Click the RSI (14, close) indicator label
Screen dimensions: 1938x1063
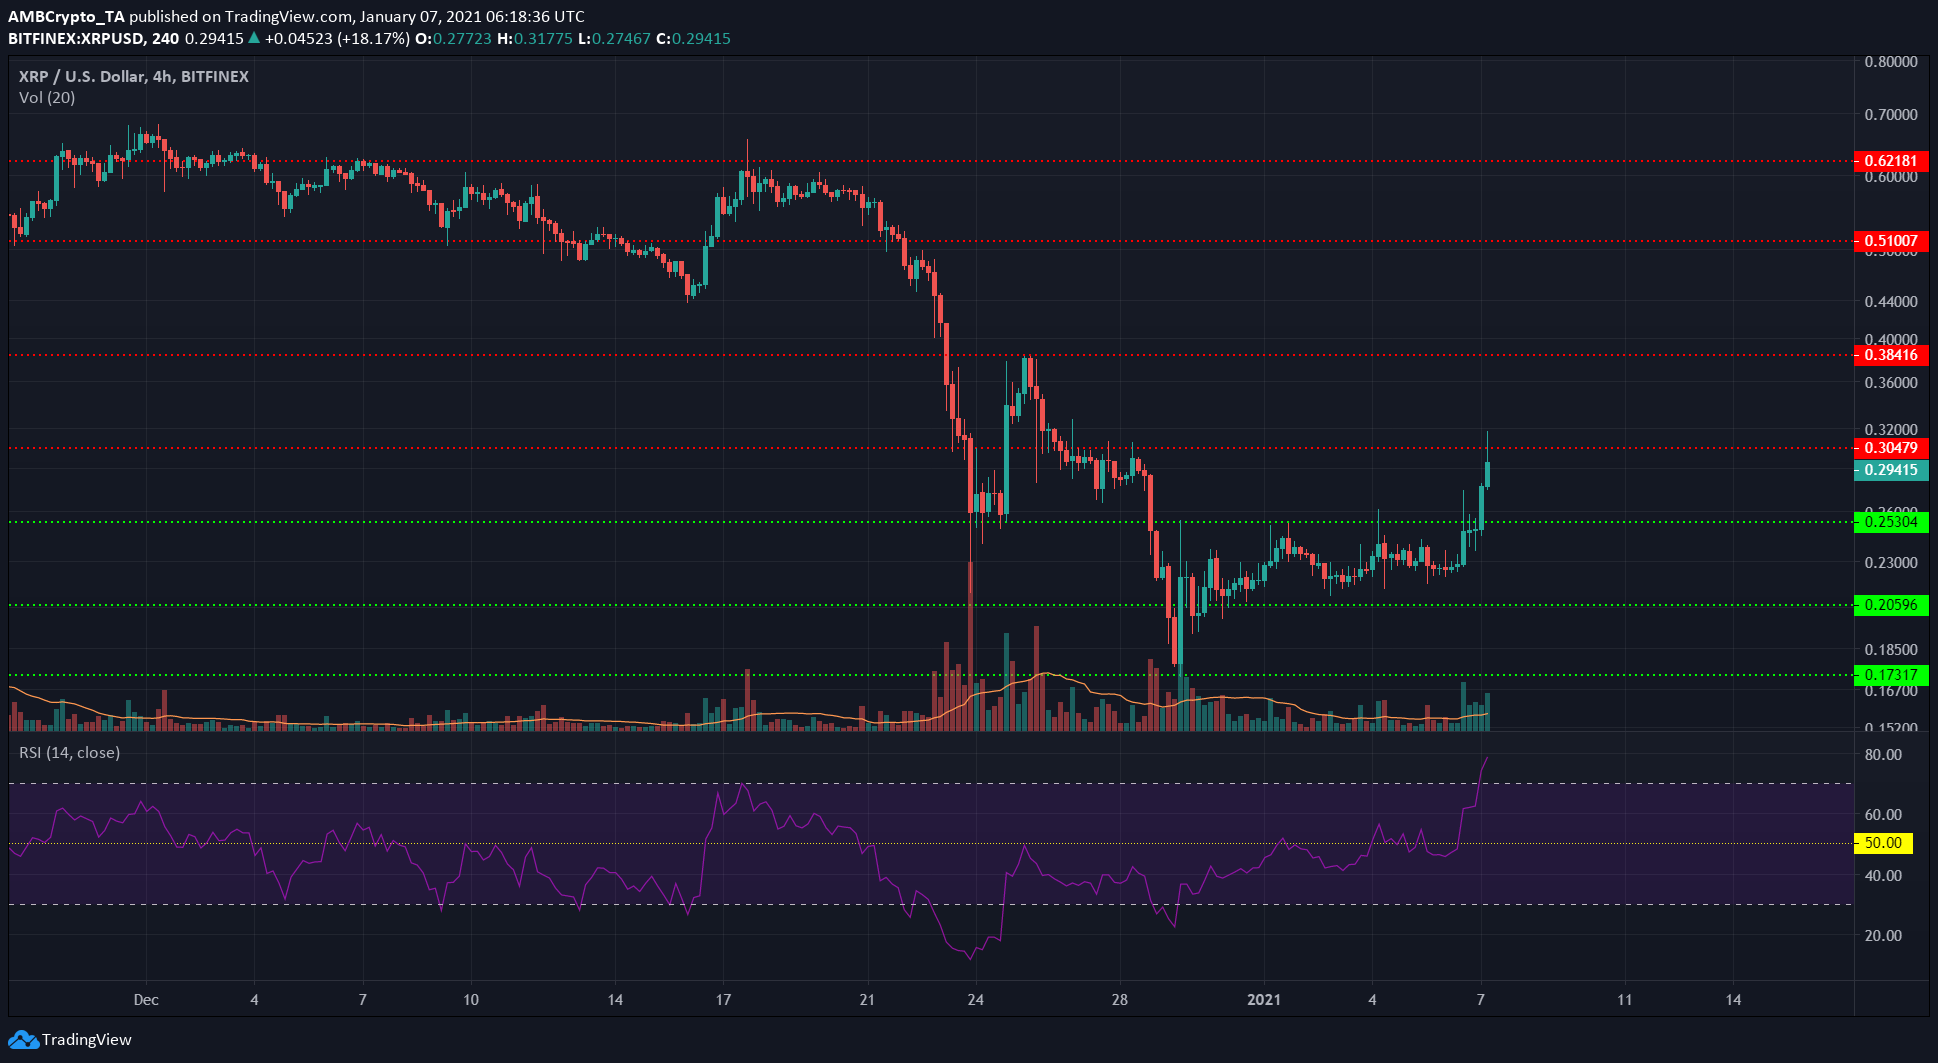[70, 752]
